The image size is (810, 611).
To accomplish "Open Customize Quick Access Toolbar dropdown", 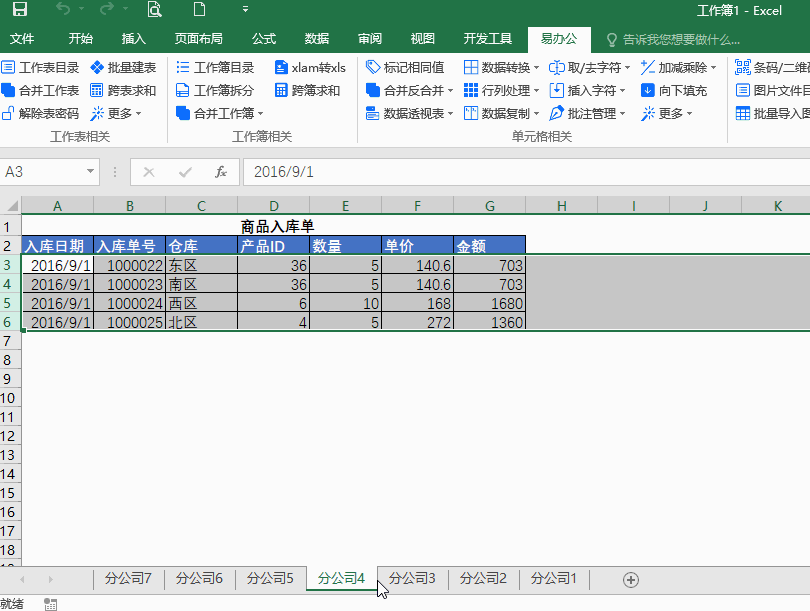I will [x=245, y=9].
